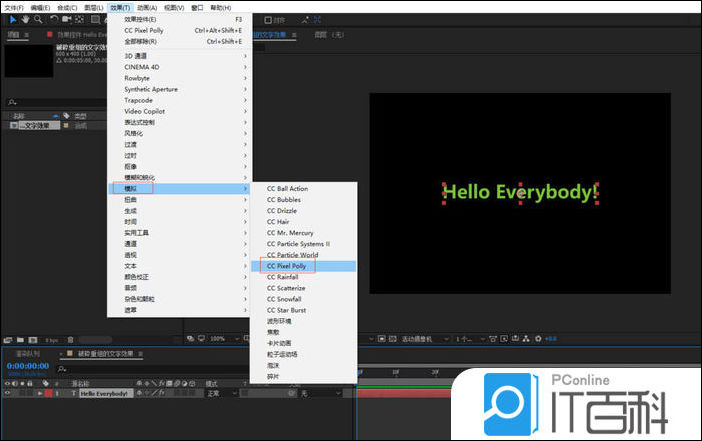Toggle visibility eye of Hello Everybody layer

click(9, 394)
